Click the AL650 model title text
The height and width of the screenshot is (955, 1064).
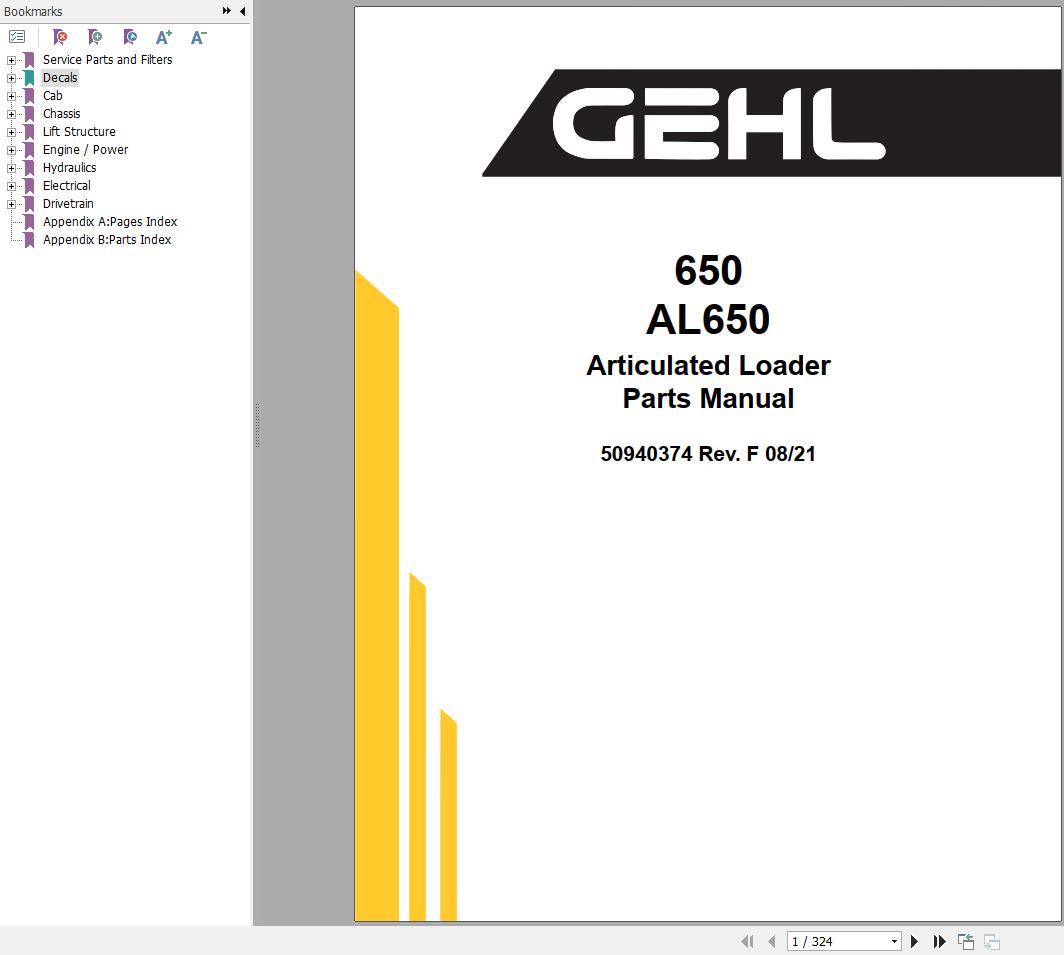pyautogui.click(x=708, y=319)
